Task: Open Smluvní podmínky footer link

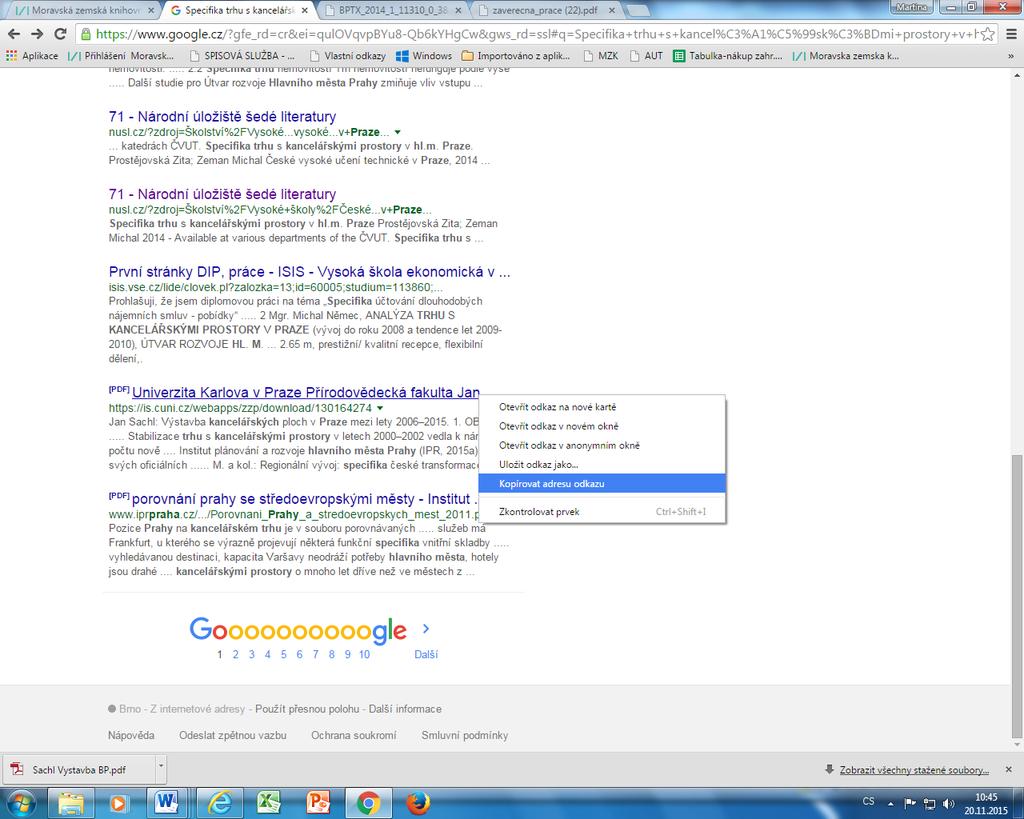Action: [464, 735]
